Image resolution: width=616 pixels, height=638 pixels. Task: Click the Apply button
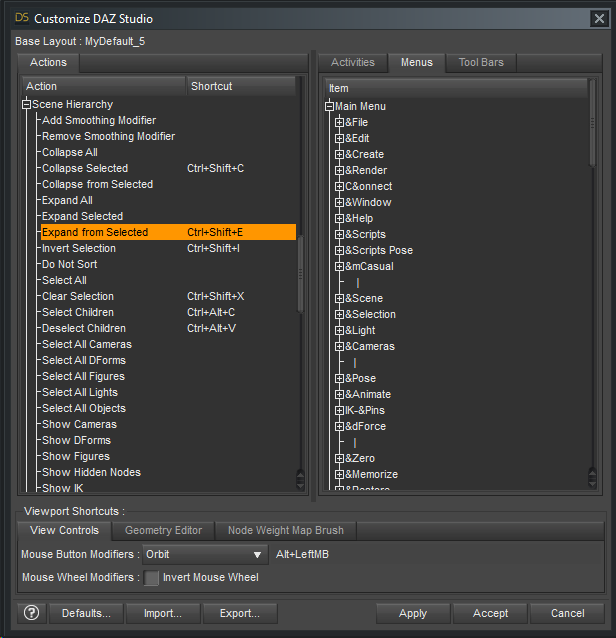(x=413, y=614)
